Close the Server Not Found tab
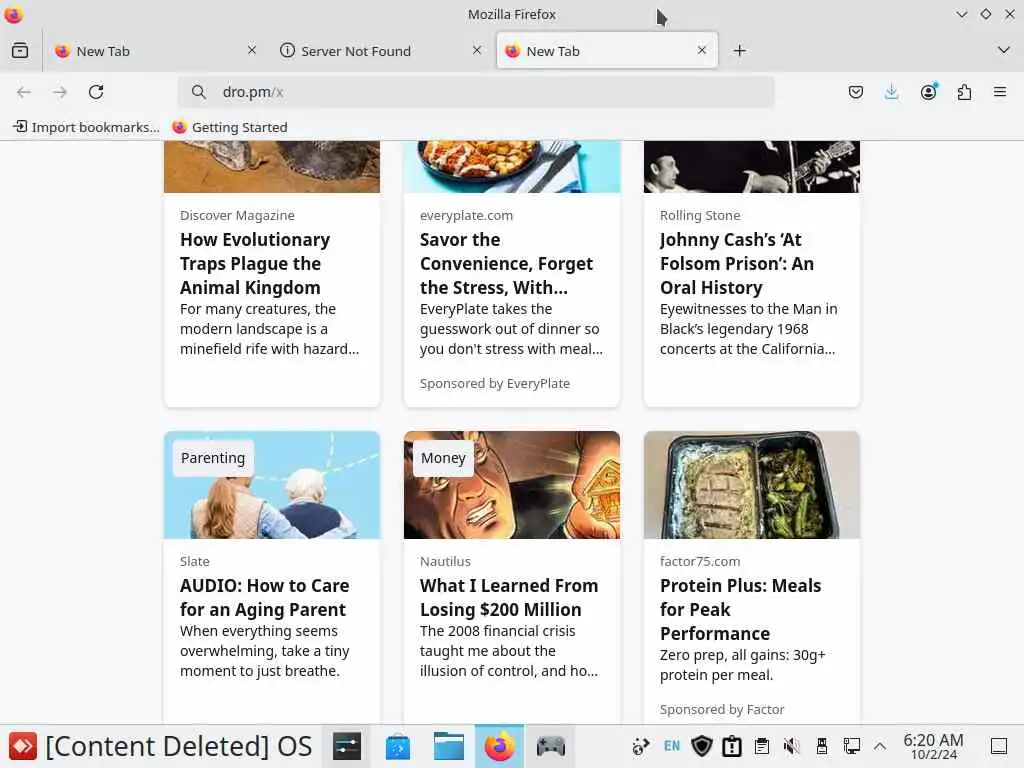 (x=477, y=50)
